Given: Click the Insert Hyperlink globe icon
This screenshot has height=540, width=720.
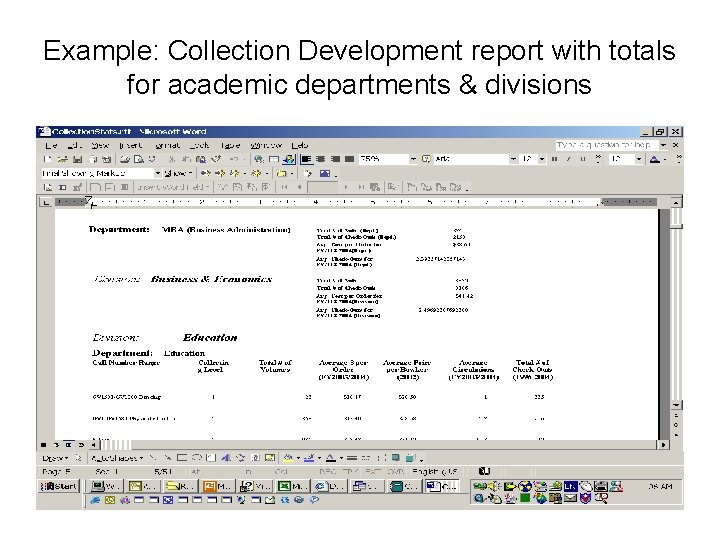Looking at the screenshot, I should 259,159.
